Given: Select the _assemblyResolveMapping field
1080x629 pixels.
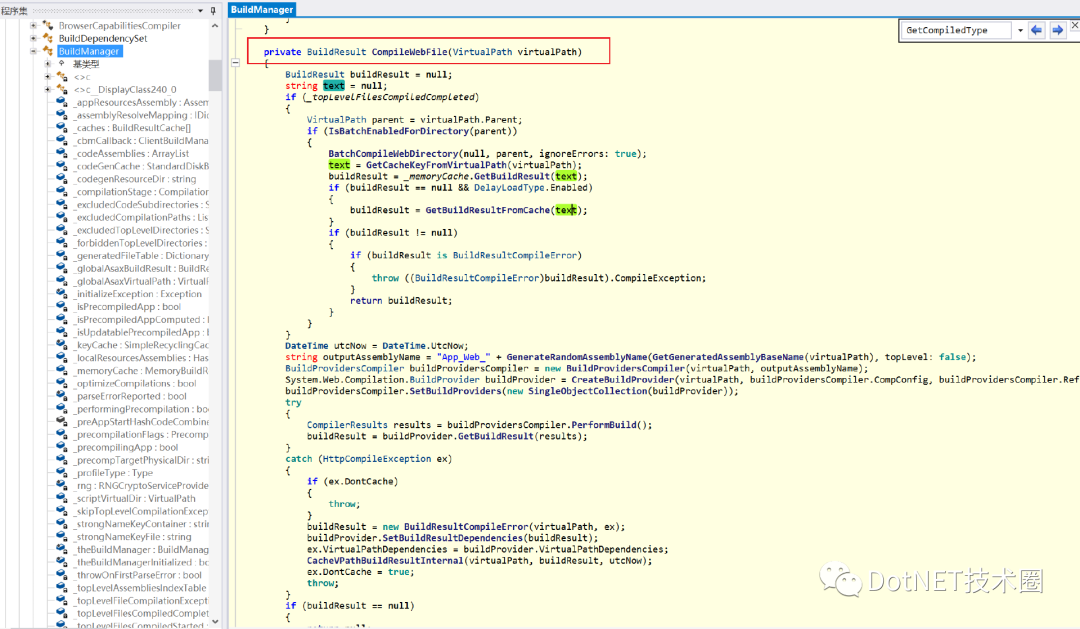Looking at the screenshot, I should pyautogui.click(x=141, y=115).
